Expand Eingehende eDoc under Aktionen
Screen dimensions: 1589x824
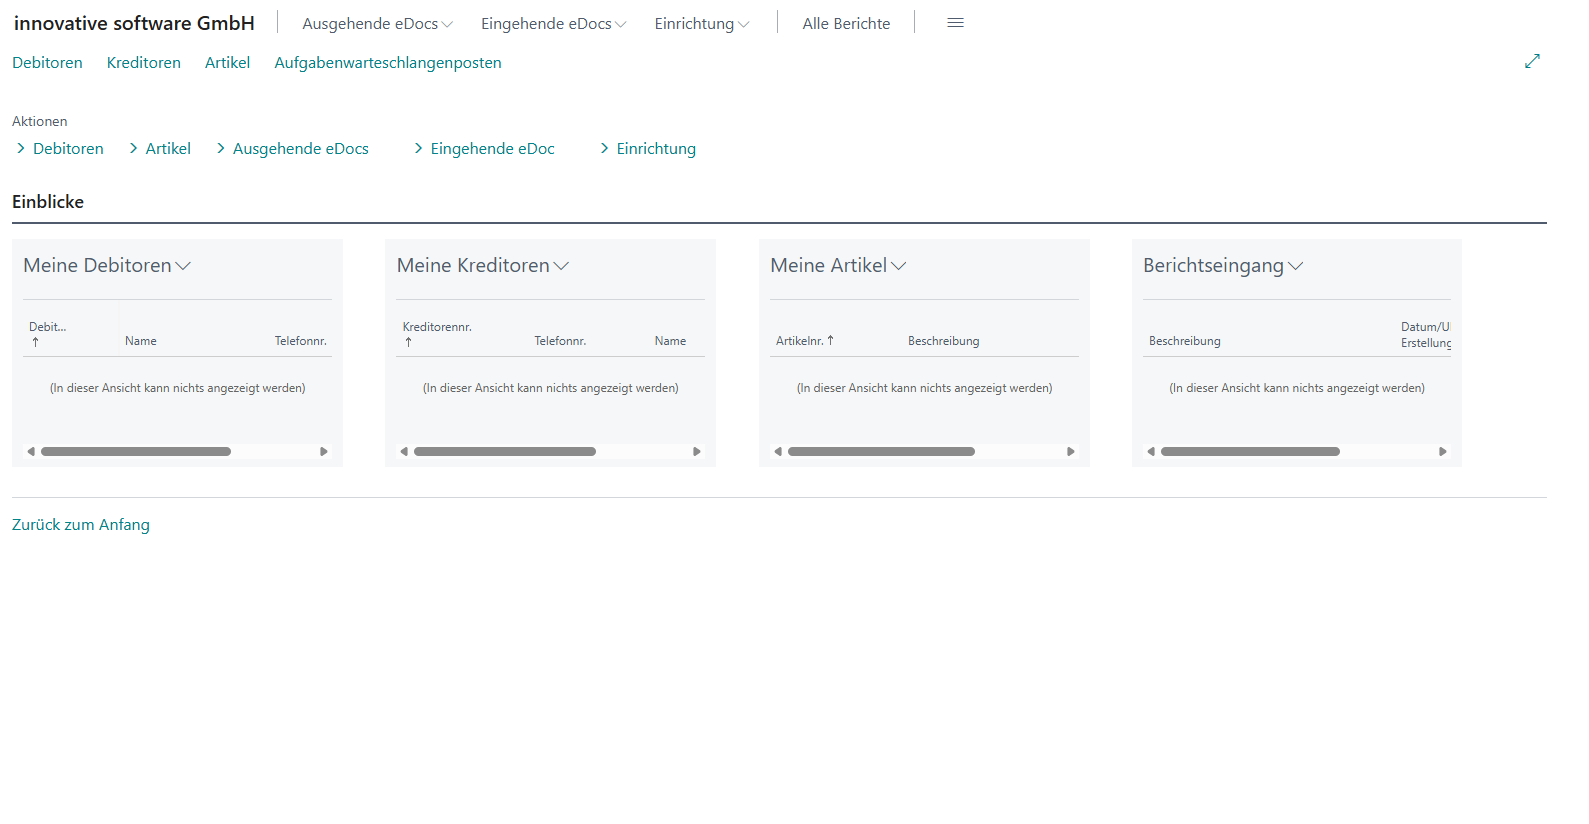(492, 149)
